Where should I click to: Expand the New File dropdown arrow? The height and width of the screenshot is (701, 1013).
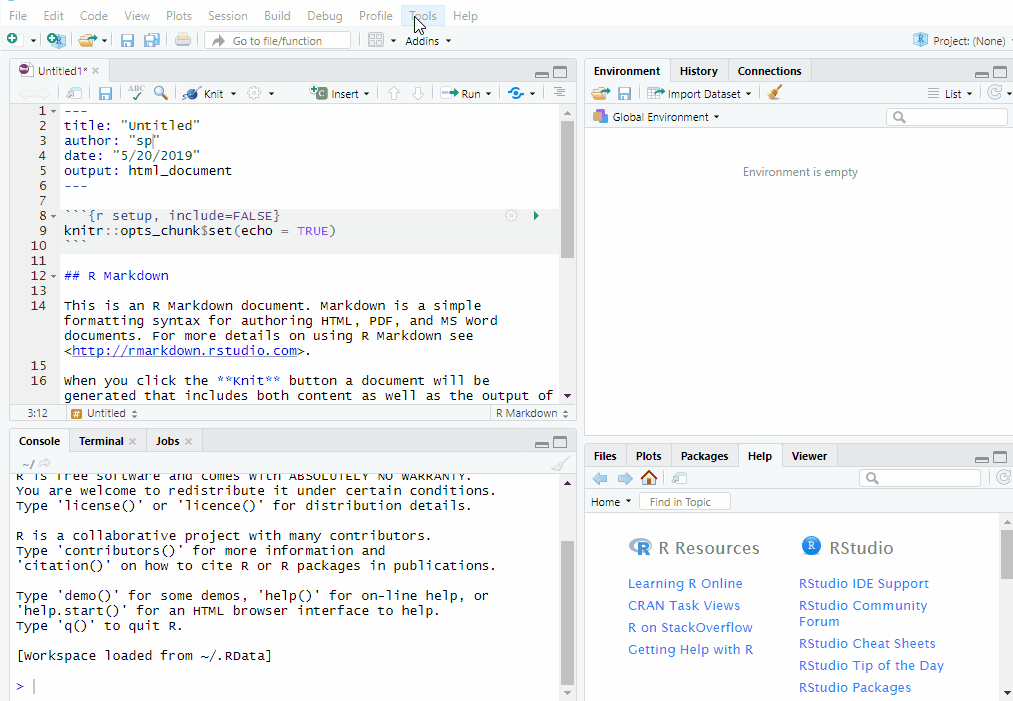(33, 41)
